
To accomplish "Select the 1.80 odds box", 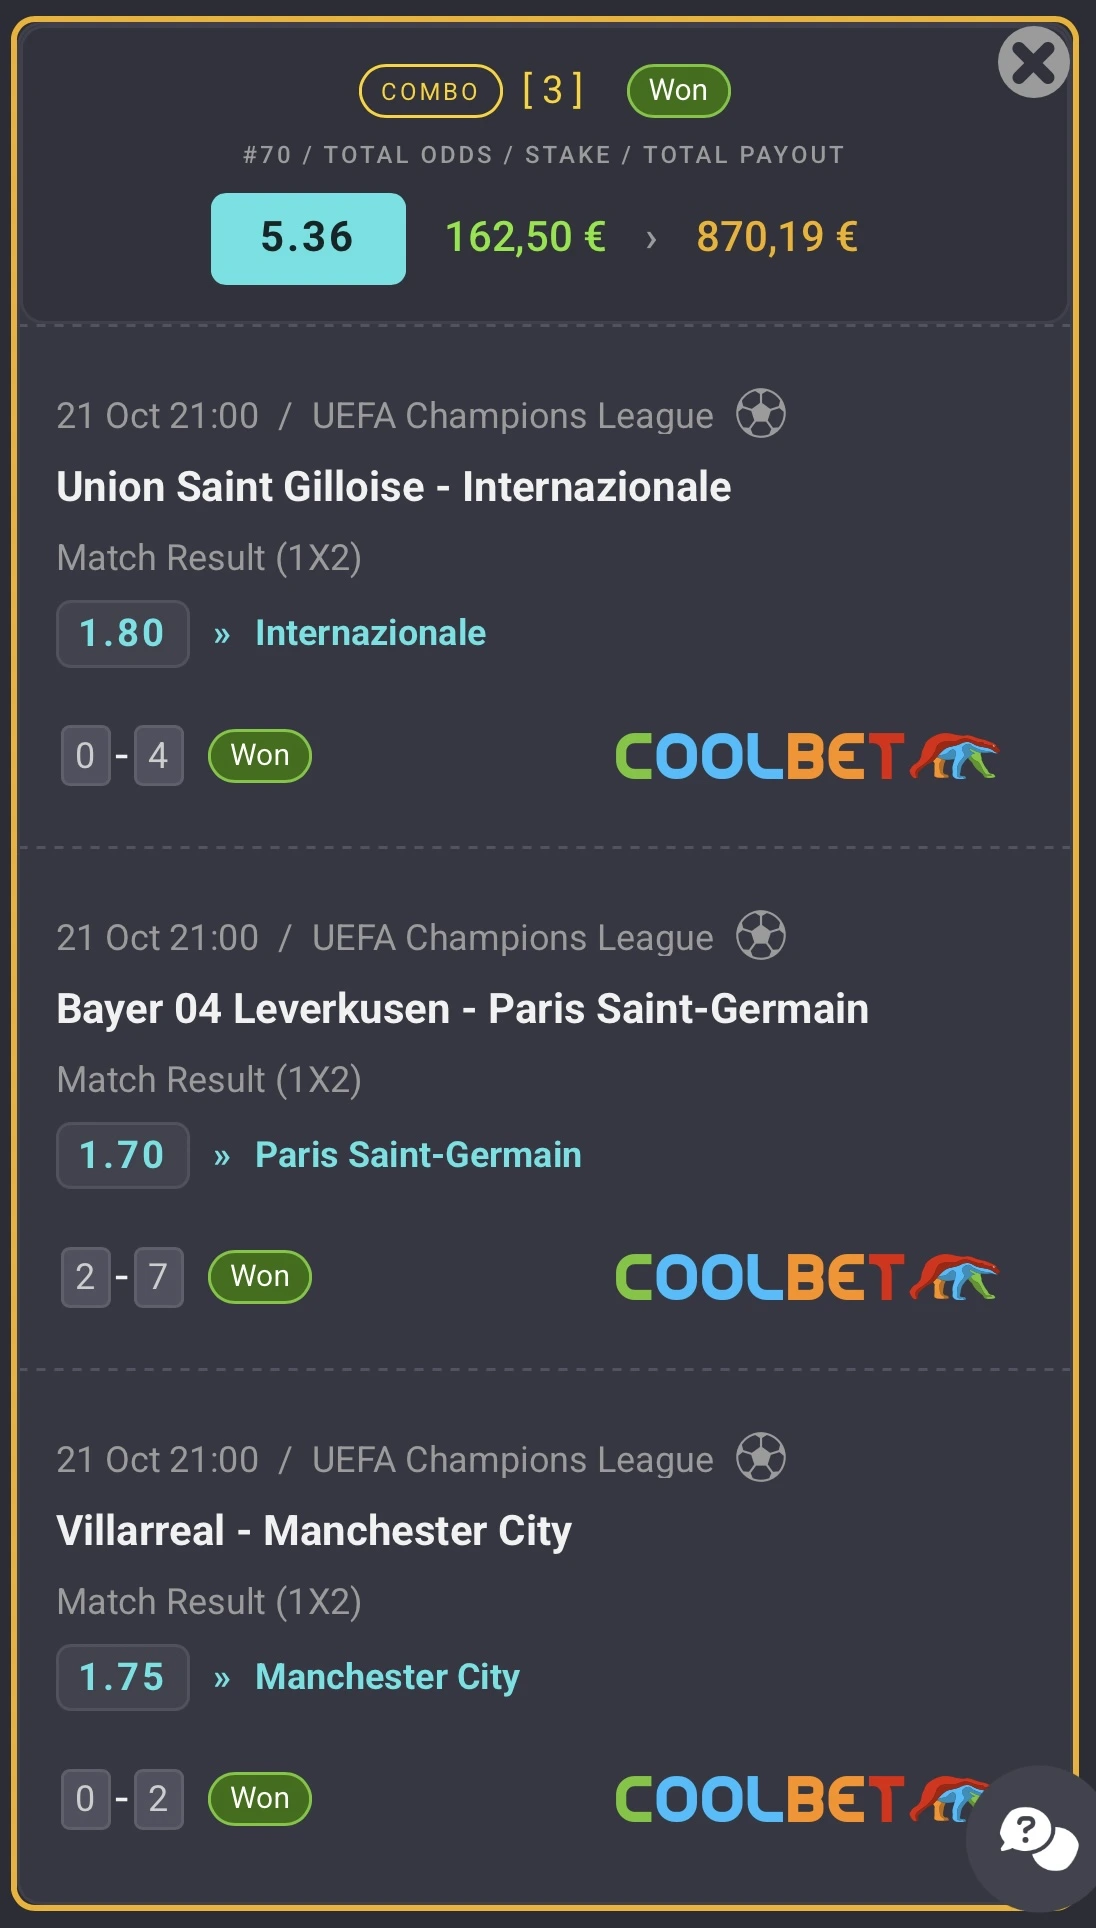I will pos(122,634).
